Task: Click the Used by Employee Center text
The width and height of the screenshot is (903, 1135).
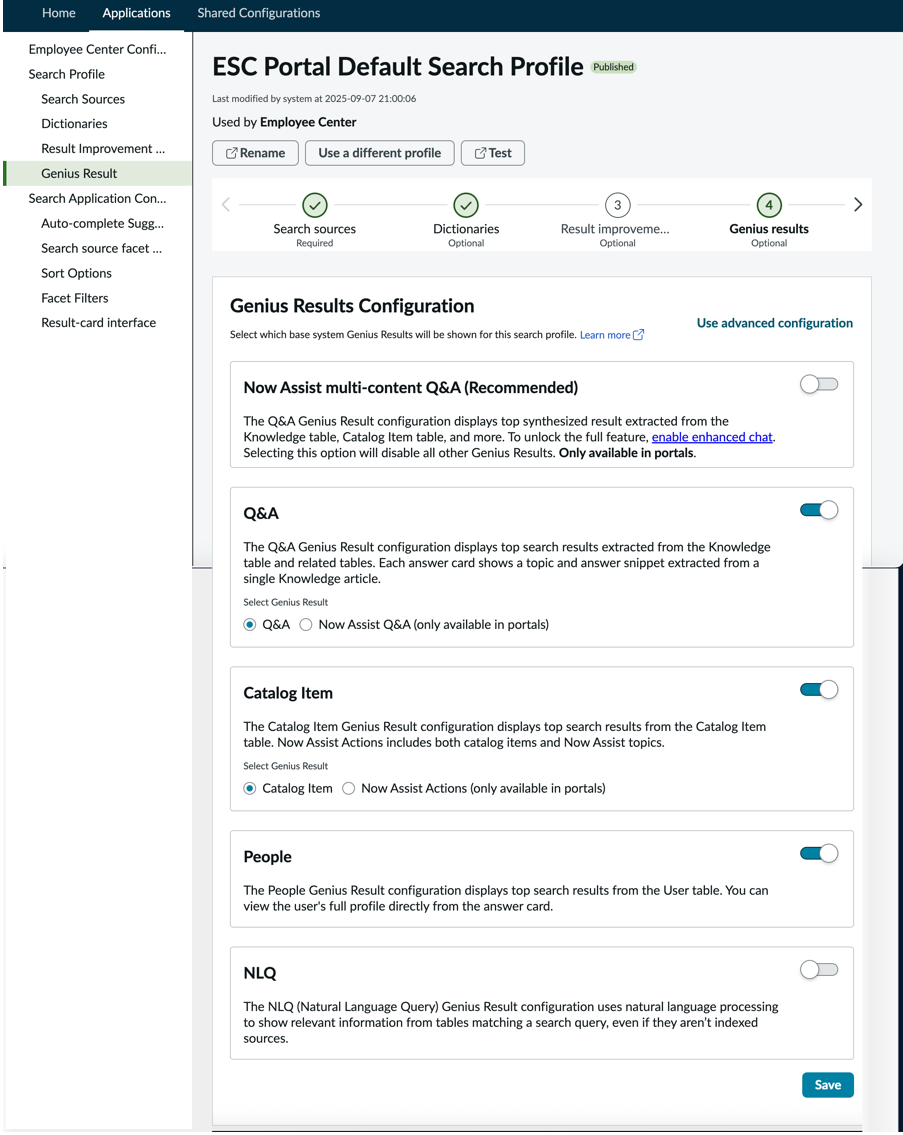Action: 284,122
